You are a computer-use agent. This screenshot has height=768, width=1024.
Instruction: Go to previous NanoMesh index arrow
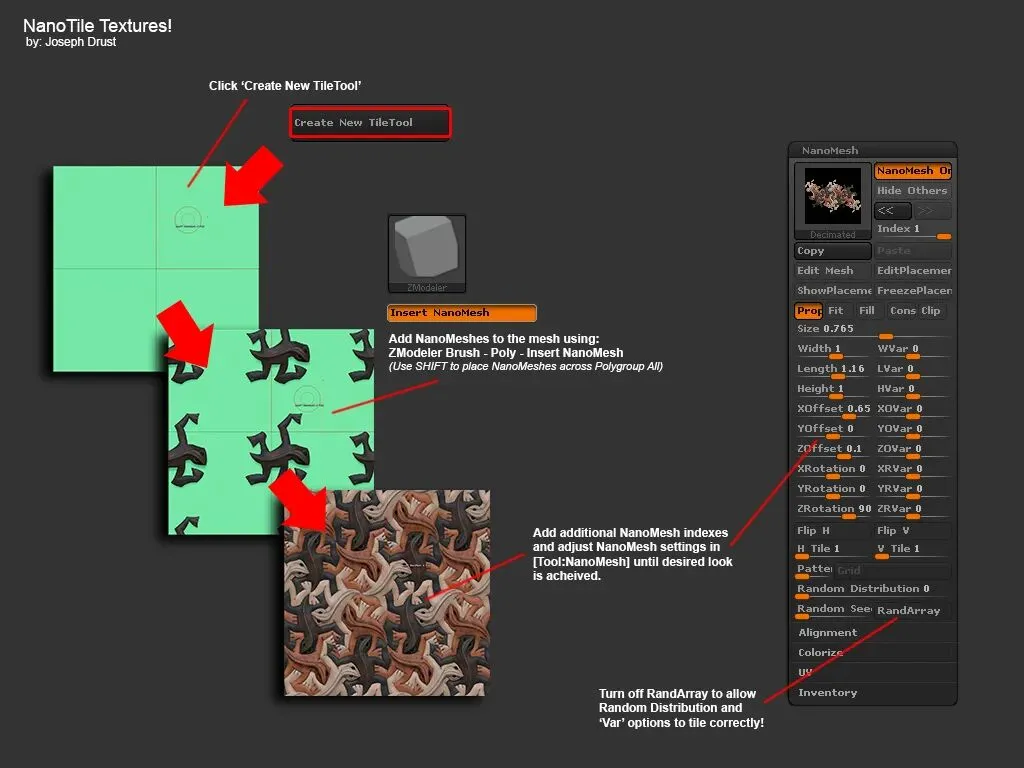pyautogui.click(x=892, y=210)
